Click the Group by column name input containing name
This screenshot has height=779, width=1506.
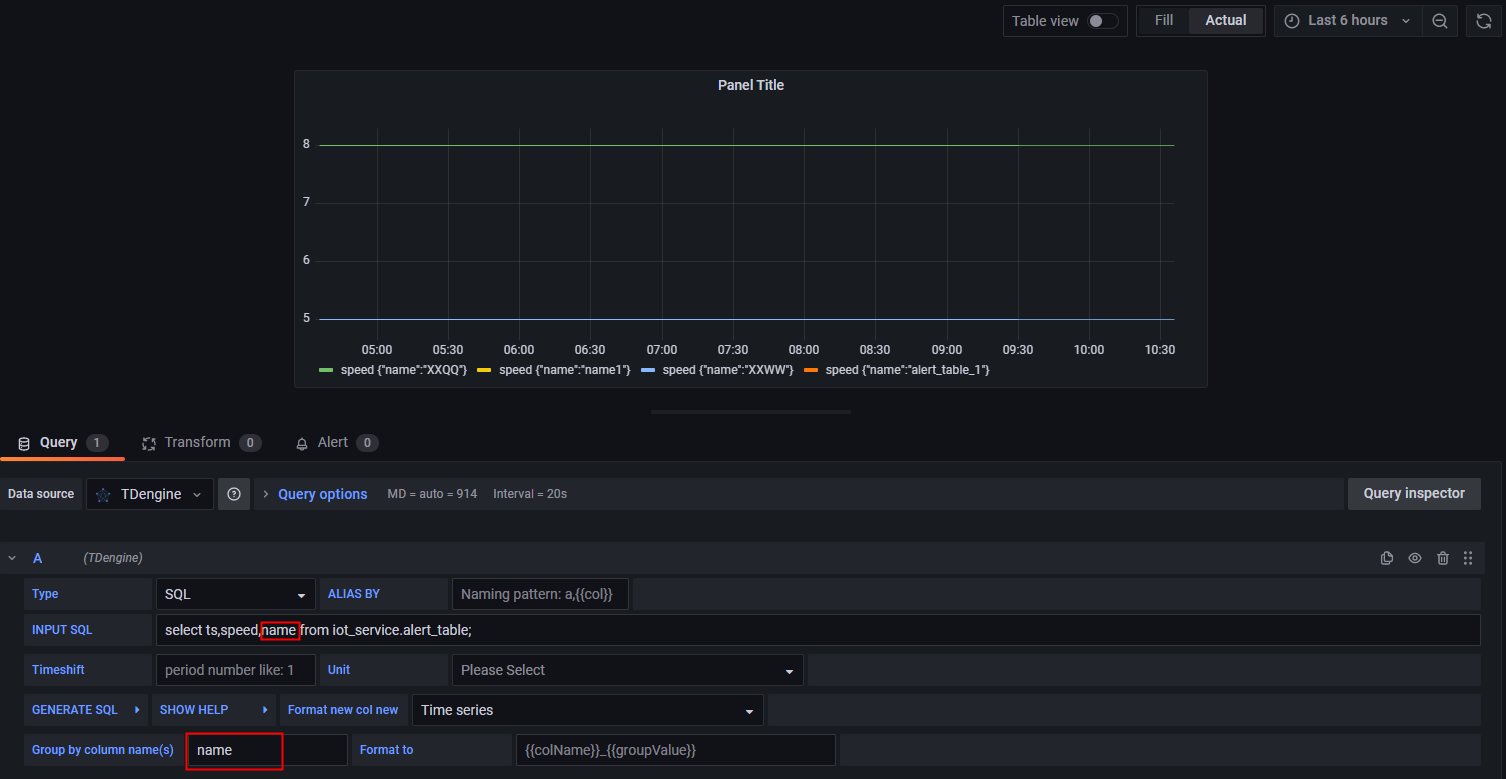pos(234,749)
